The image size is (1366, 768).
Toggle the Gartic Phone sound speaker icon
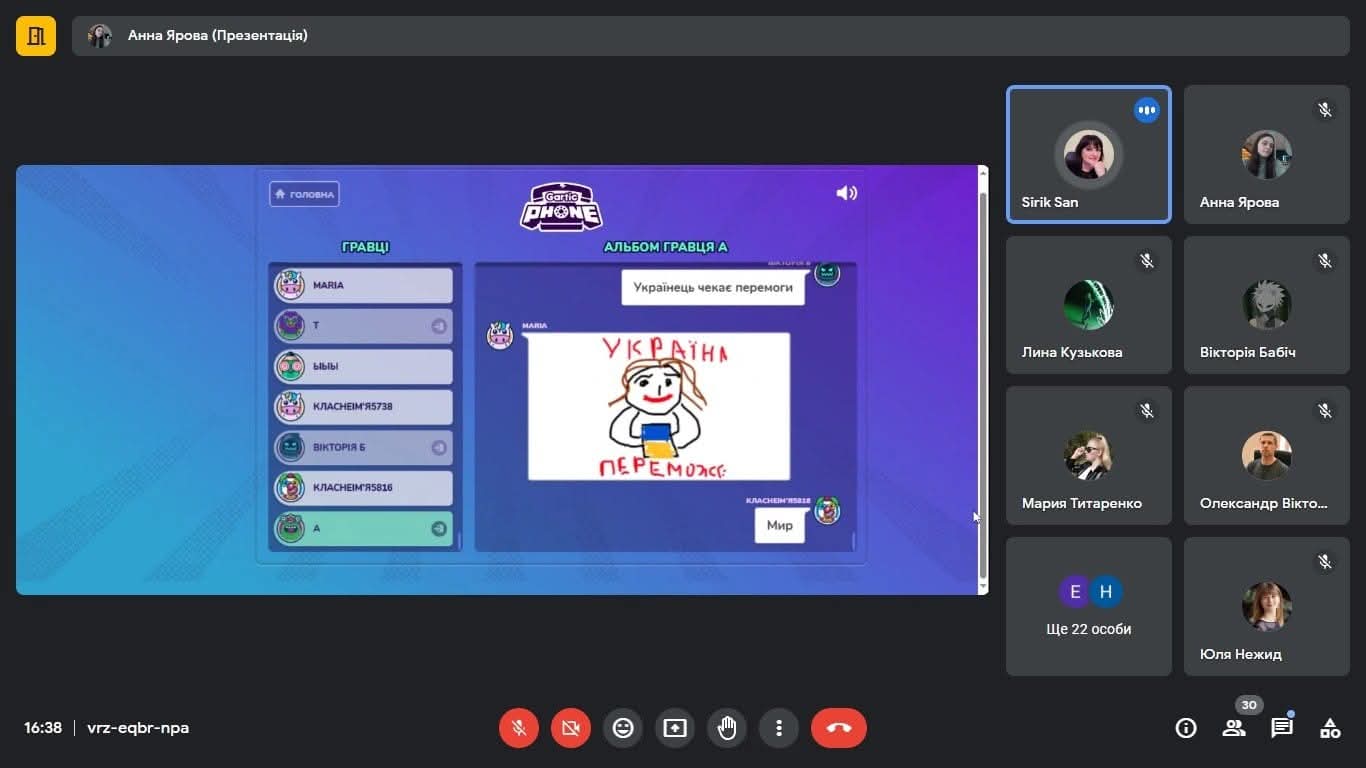[847, 193]
